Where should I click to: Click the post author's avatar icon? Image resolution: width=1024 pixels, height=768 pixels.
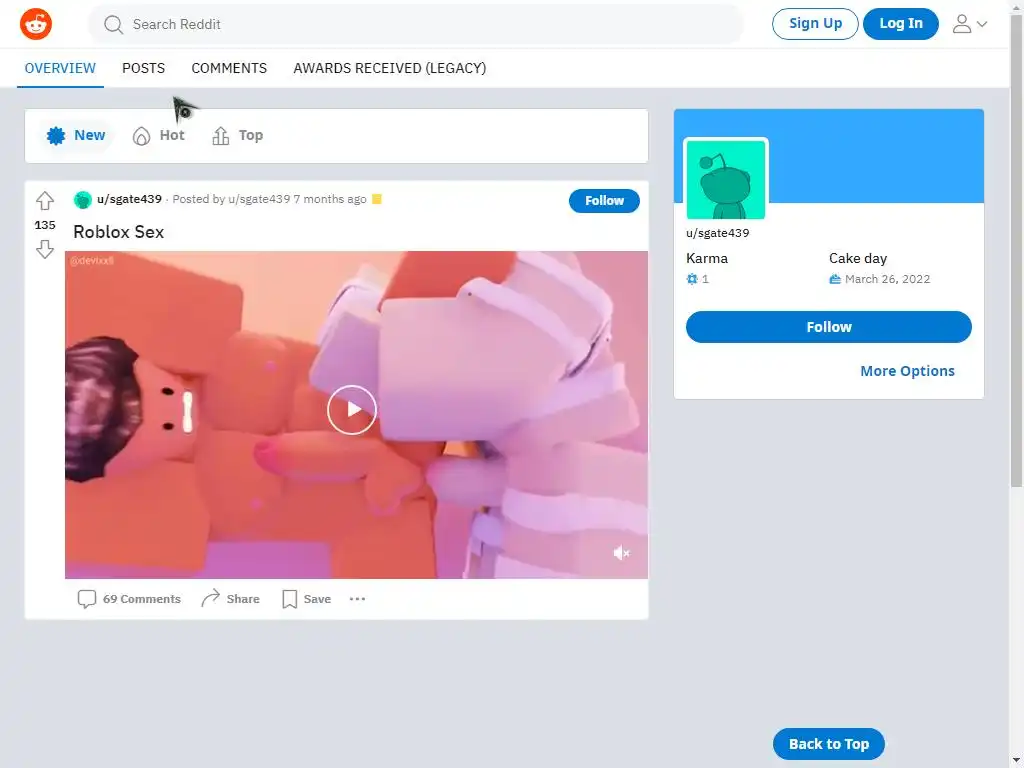click(82, 200)
